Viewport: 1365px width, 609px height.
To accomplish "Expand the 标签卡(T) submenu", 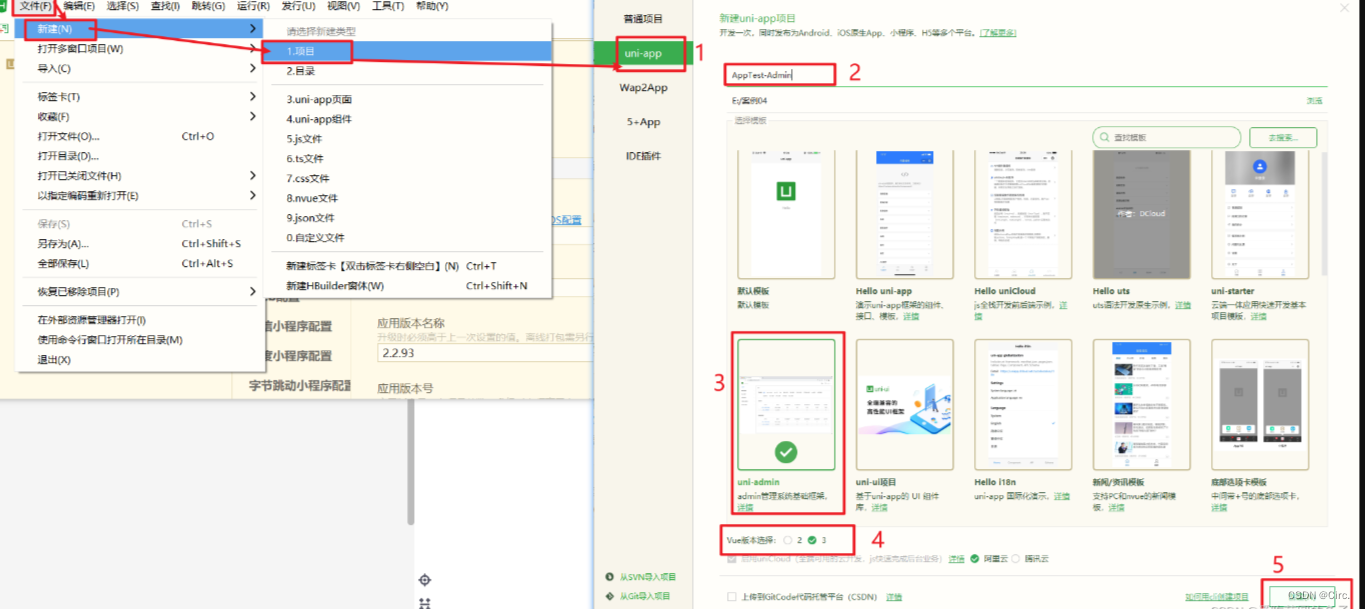I will (x=141, y=97).
